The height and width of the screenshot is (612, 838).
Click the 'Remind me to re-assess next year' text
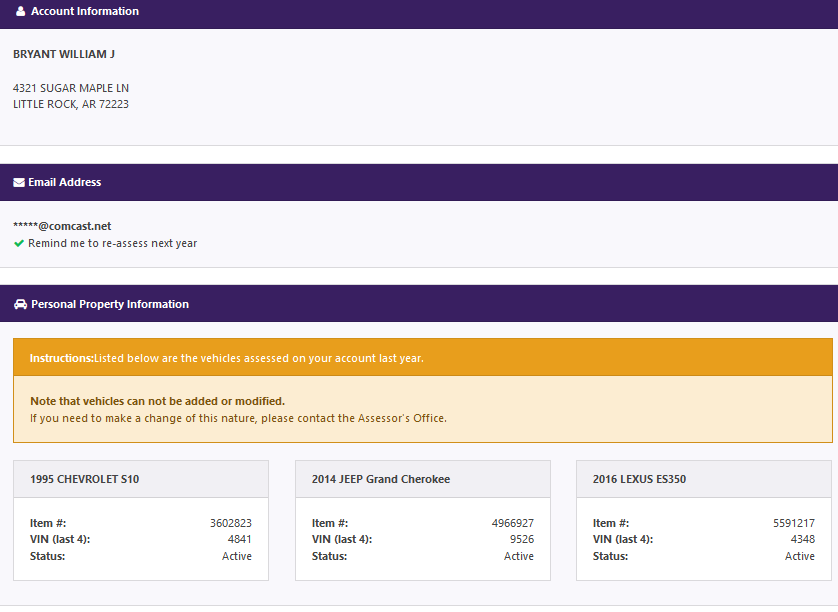(x=112, y=243)
